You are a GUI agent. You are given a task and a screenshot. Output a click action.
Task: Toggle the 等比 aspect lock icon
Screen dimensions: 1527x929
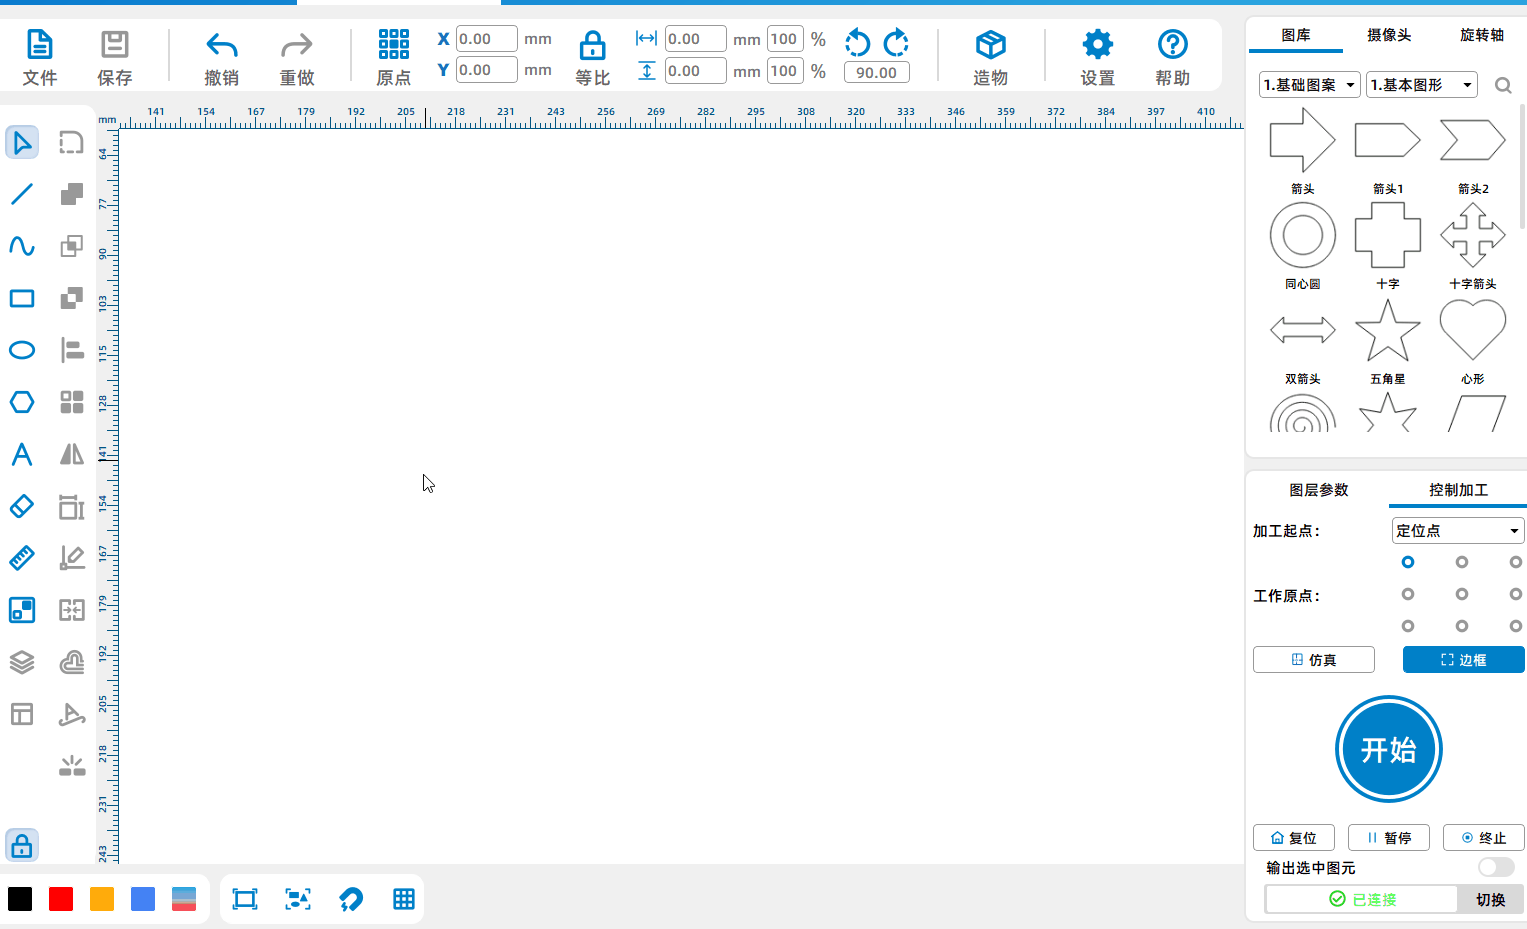(593, 45)
